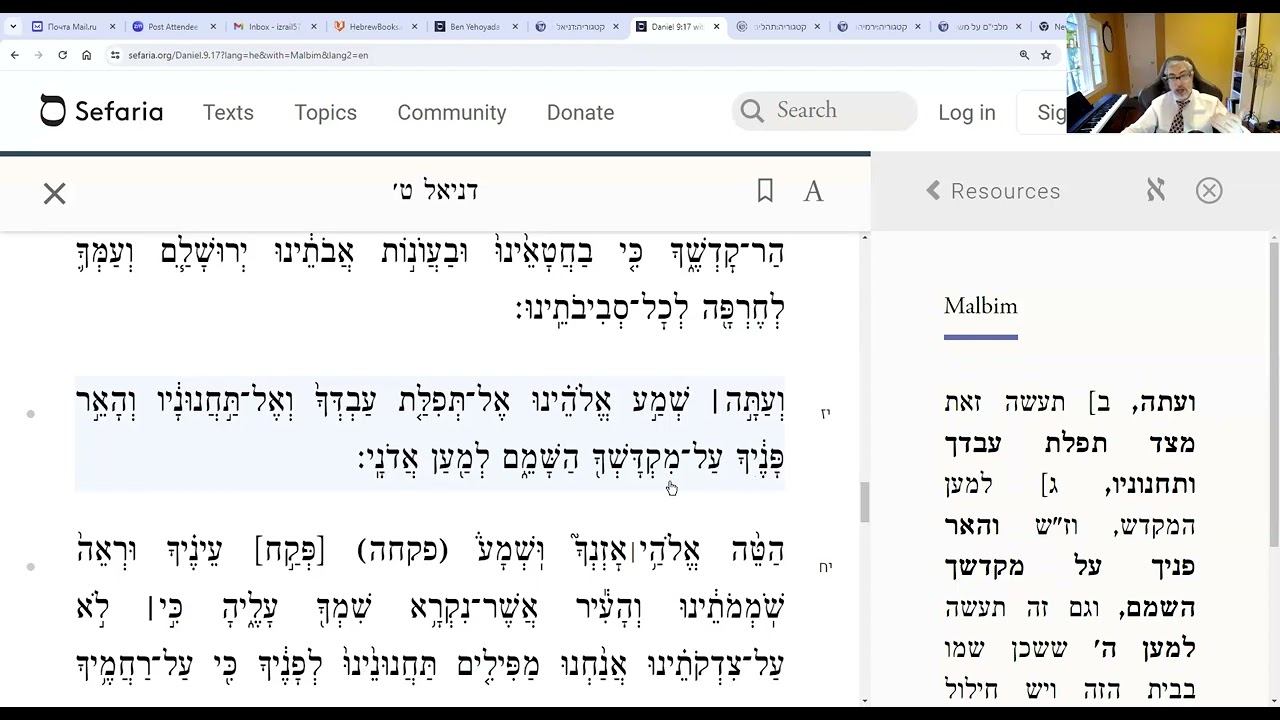The image size is (1280, 720).
Task: Open the Topics page
Action: [325, 113]
